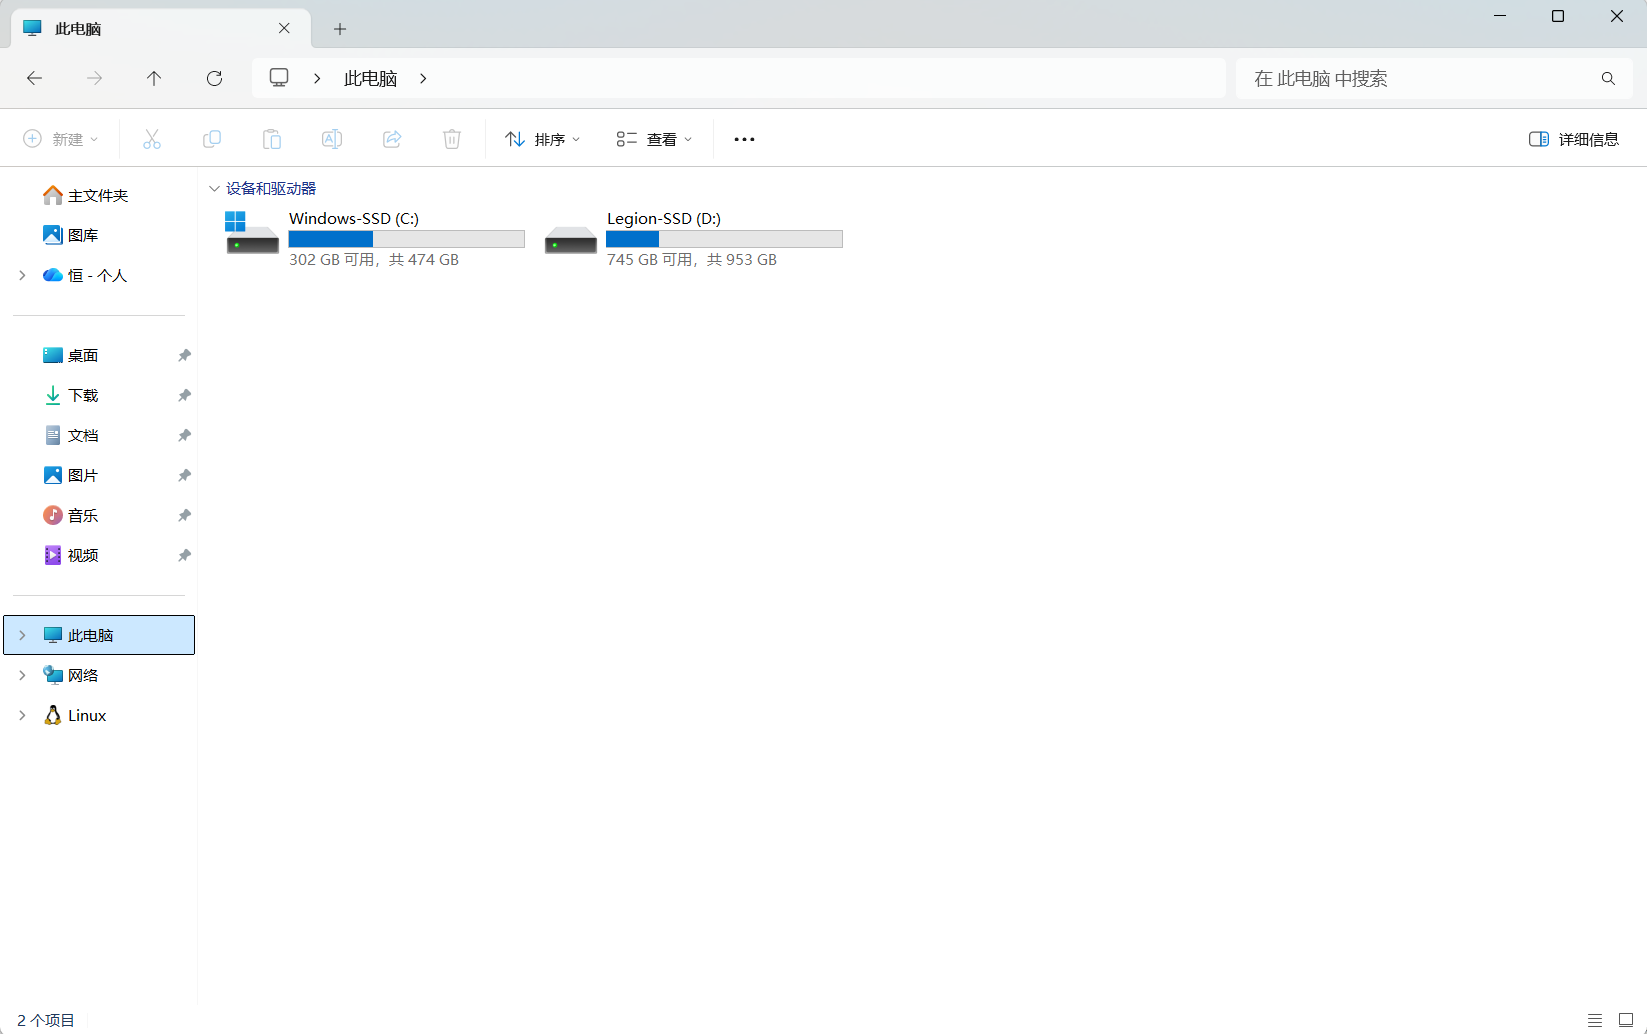Expand the 此电脑 tree node
1647x1034 pixels.
coord(22,635)
